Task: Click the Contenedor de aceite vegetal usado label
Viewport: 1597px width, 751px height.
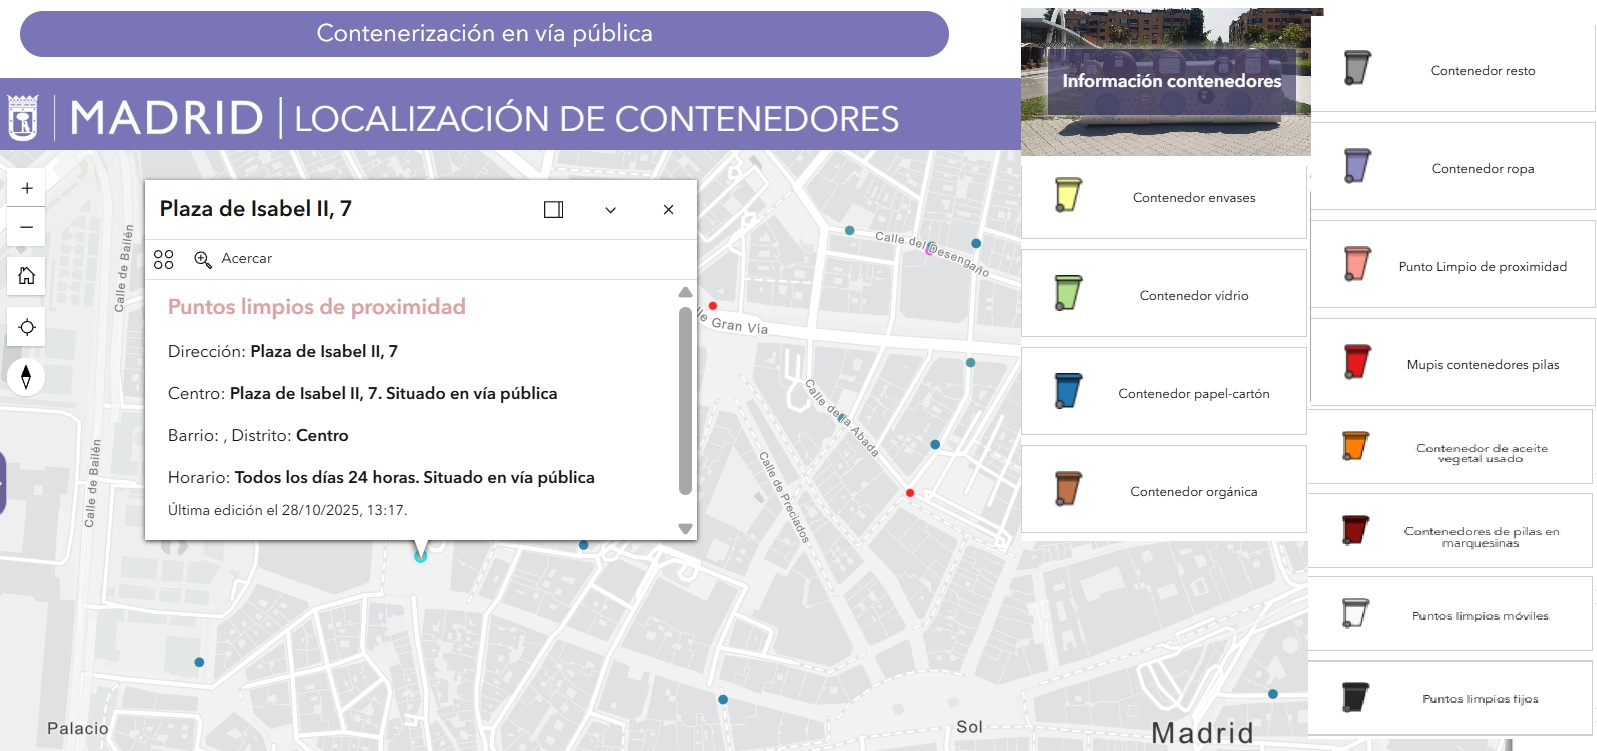Action: click(1481, 453)
